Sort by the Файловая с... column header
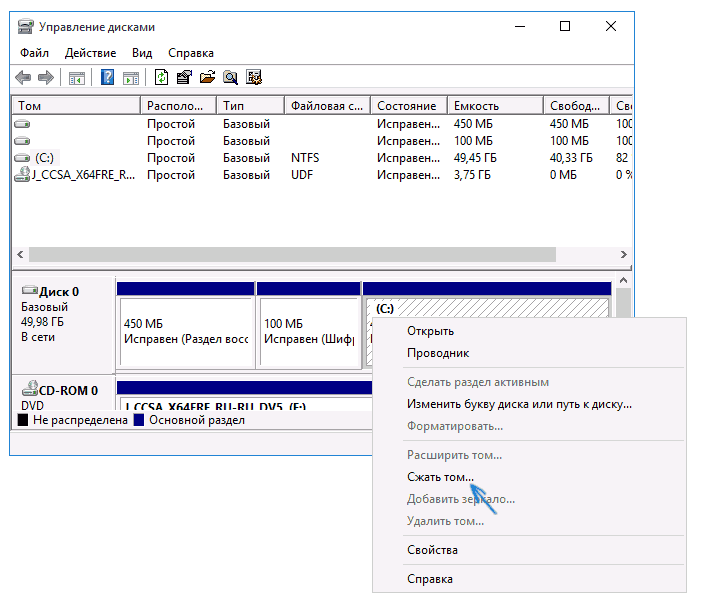This screenshot has width=703, height=602. pos(327,106)
